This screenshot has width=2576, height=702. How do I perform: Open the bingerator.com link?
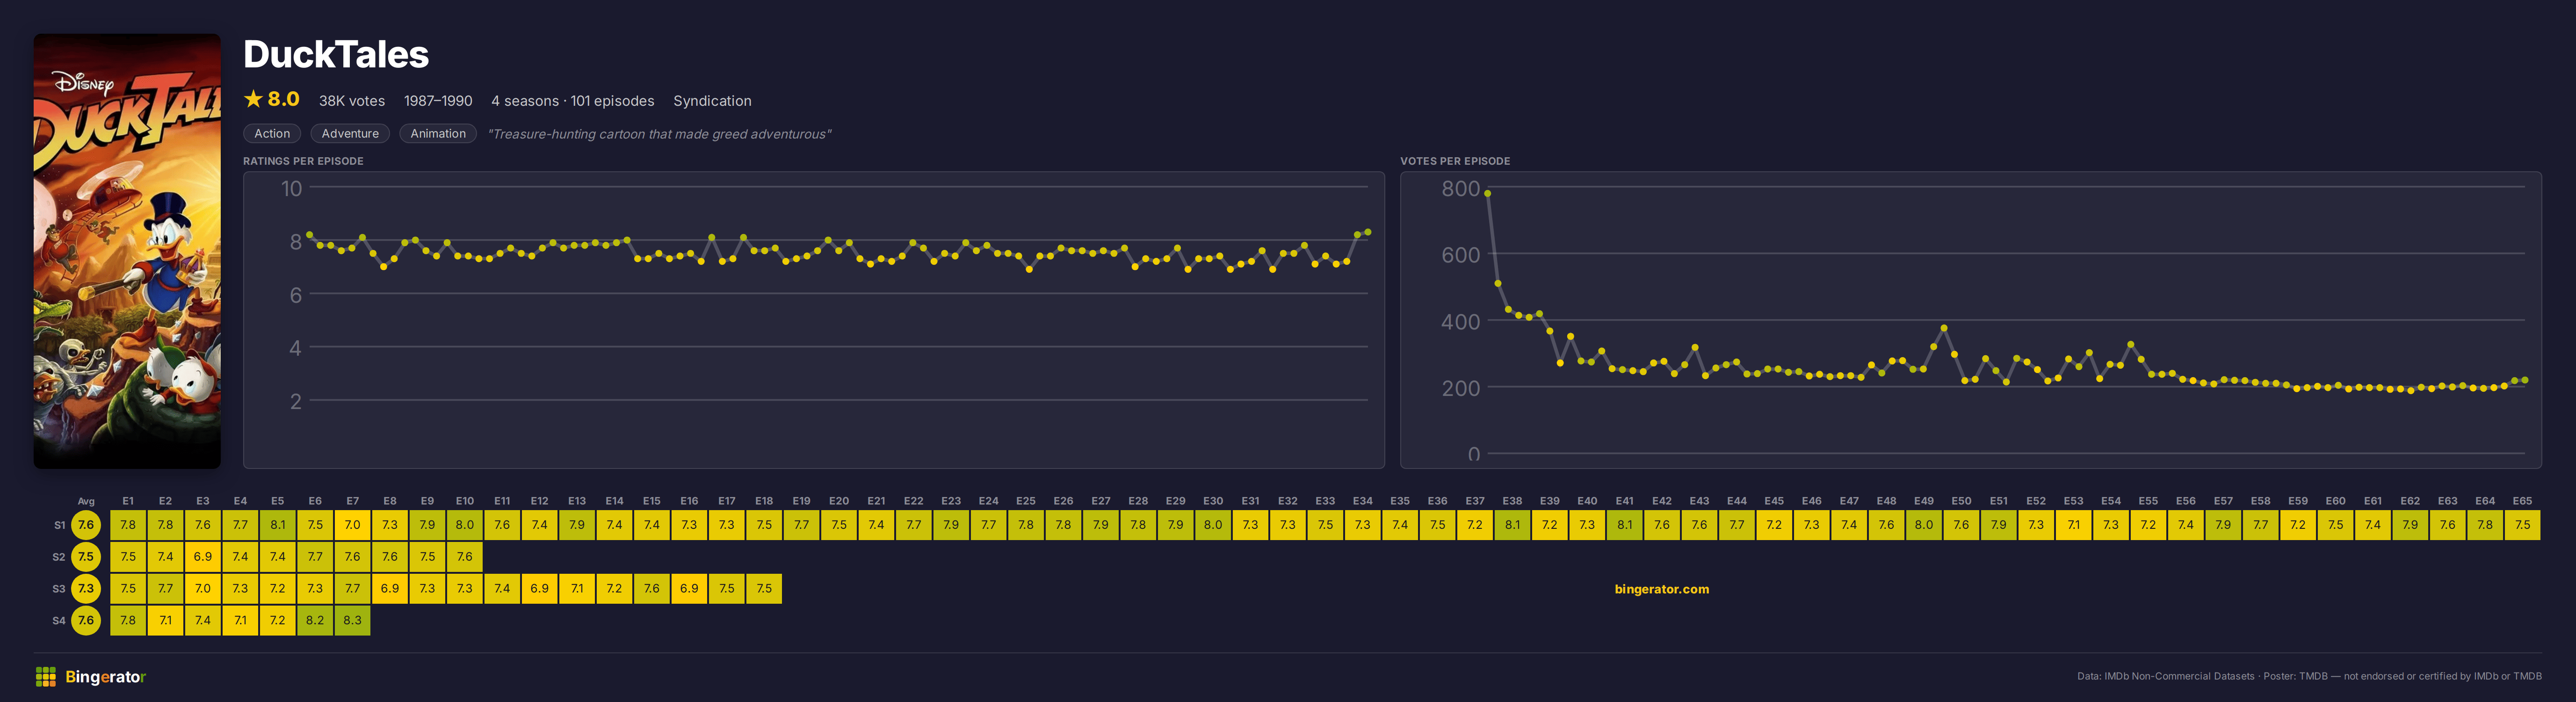coord(1661,589)
